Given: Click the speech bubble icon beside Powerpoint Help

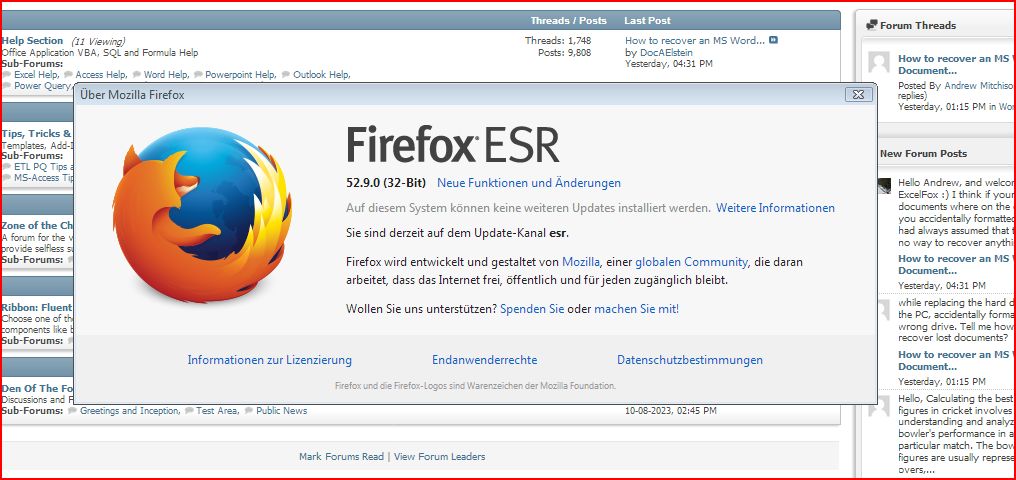Looking at the screenshot, I should coord(198,74).
